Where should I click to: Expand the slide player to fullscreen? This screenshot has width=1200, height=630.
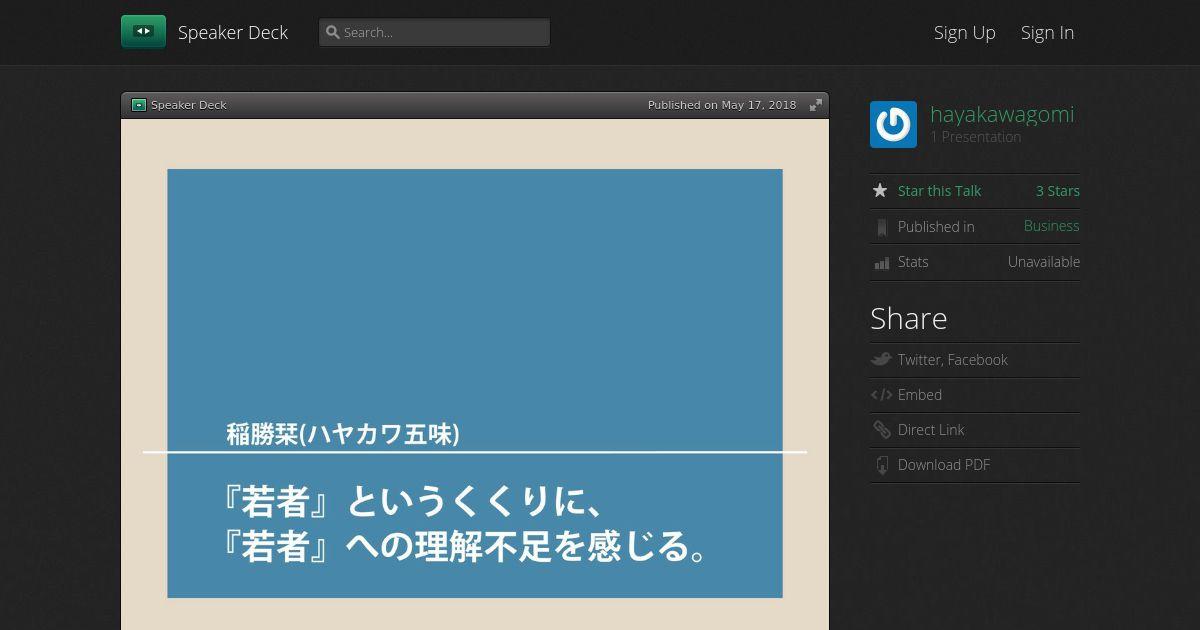coord(816,105)
